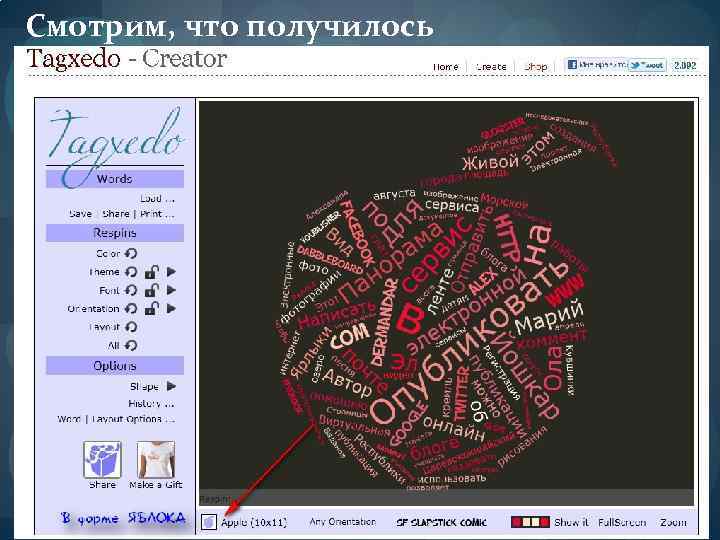Click the Save link
This screenshot has width=720, height=540.
point(80,214)
